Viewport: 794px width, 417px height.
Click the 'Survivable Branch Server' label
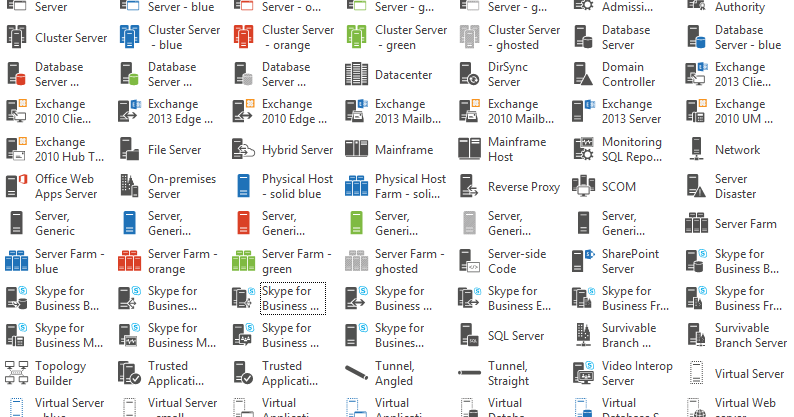[x=751, y=335]
